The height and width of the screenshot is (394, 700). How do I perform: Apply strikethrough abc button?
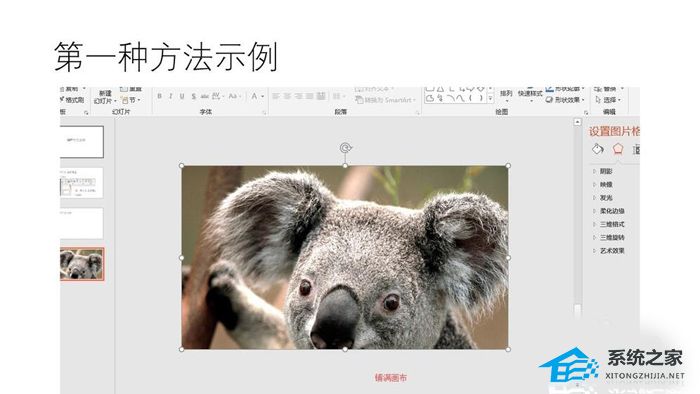click(204, 96)
